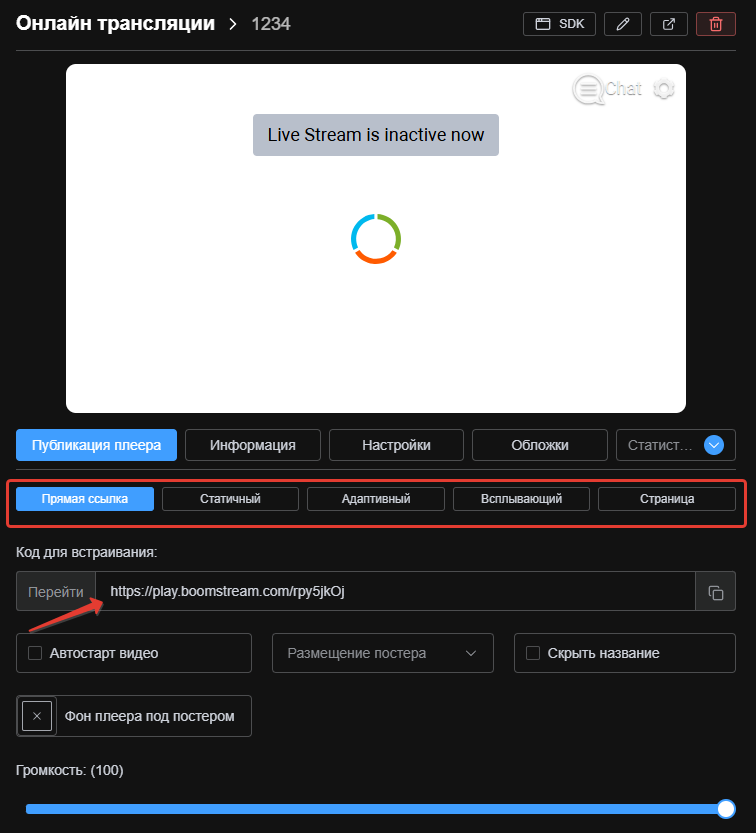Go to Онлайн трансляции breadcrumb
The image size is (756, 833).
[x=115, y=23]
